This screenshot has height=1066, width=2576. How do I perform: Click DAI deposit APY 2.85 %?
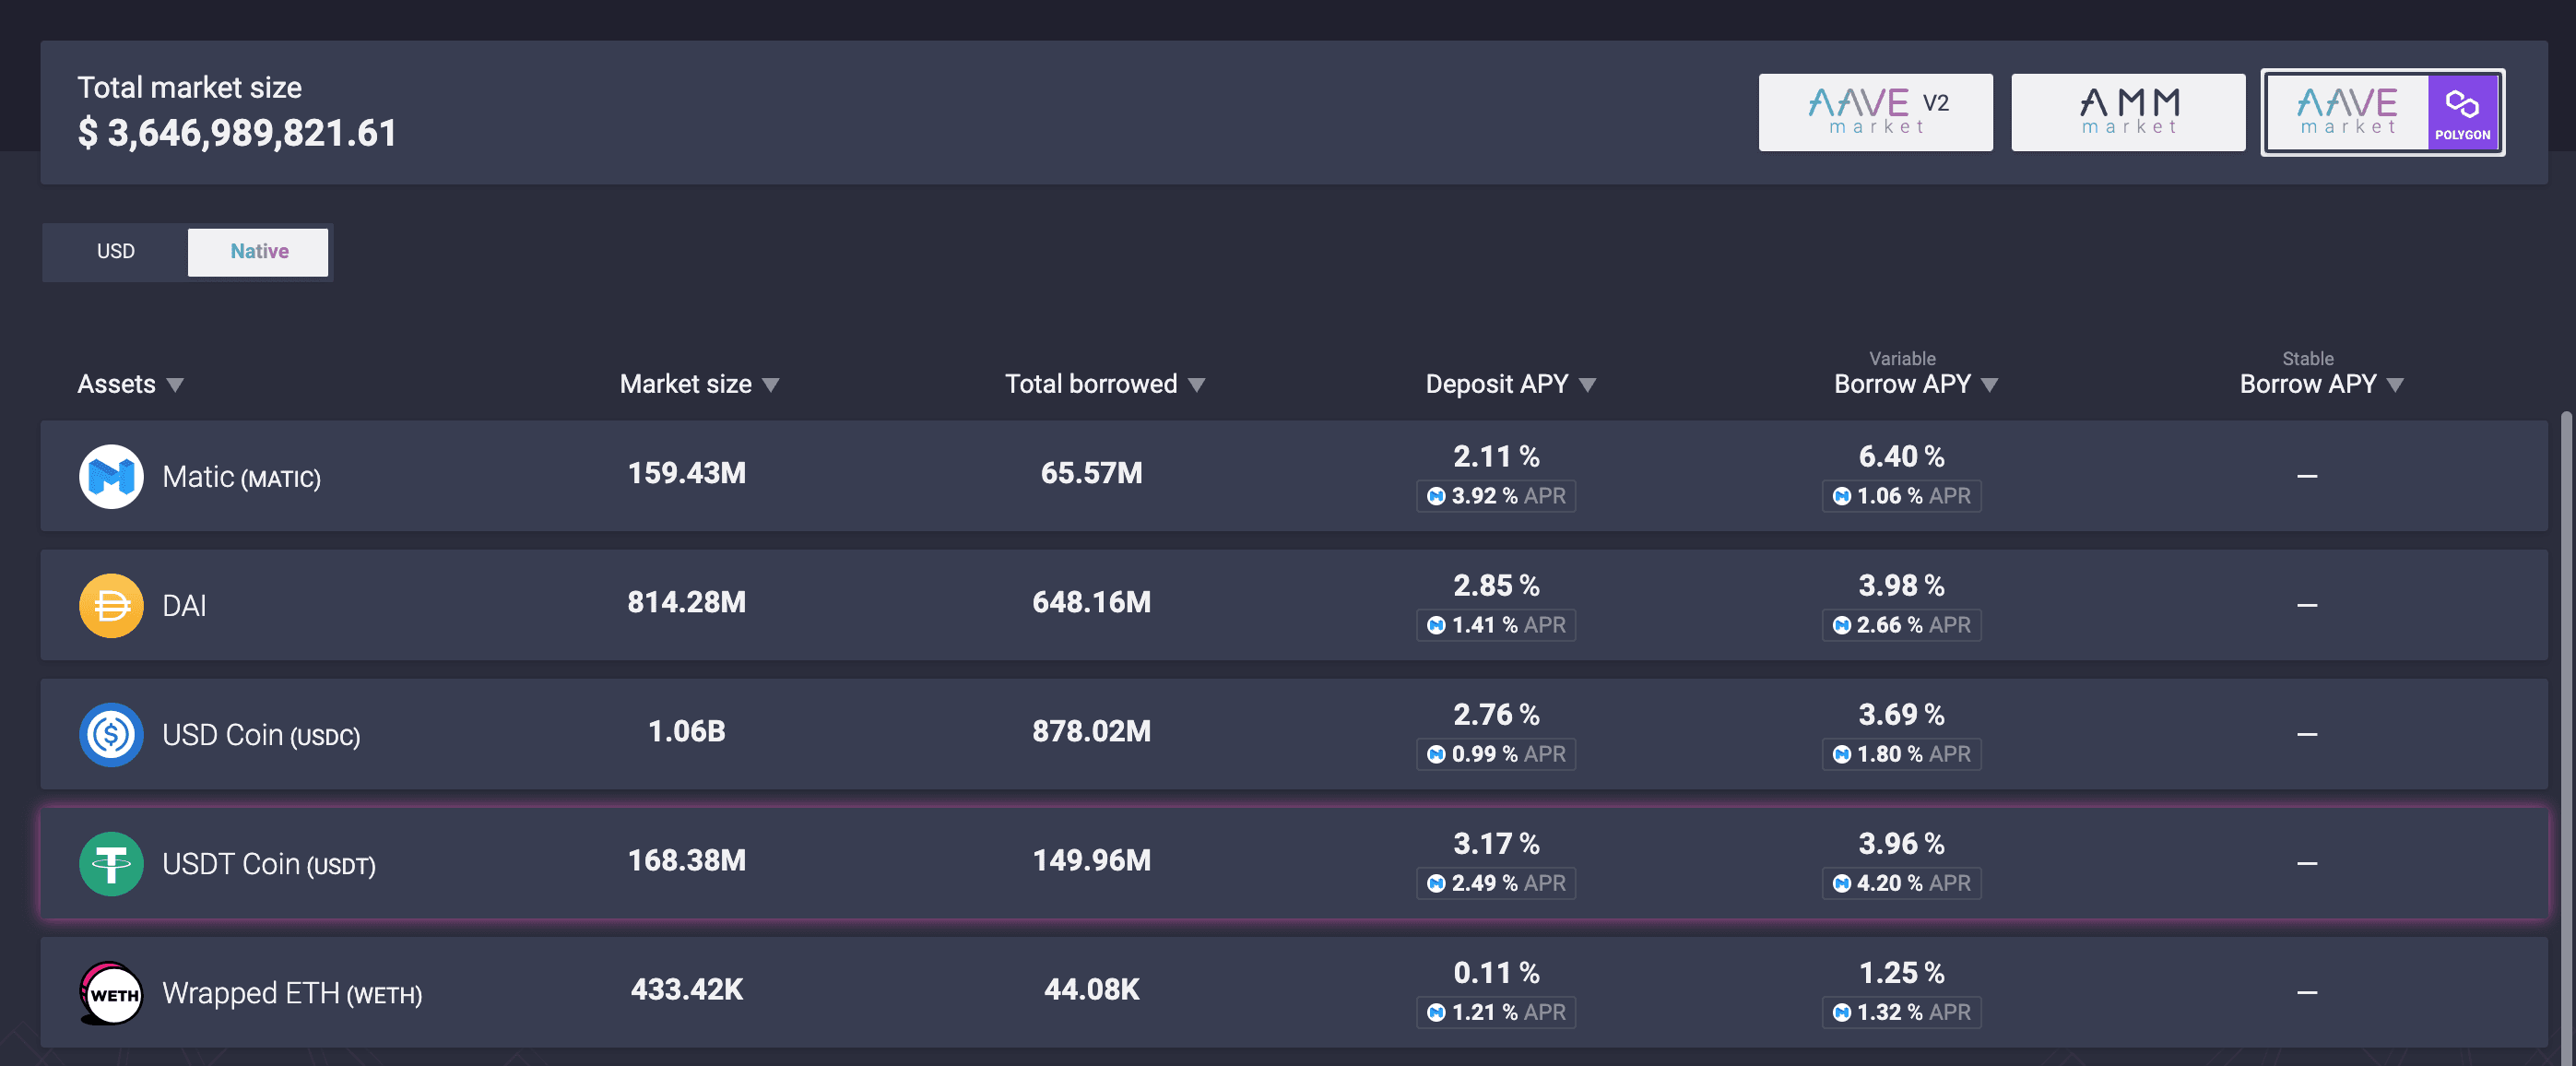pos(1496,586)
